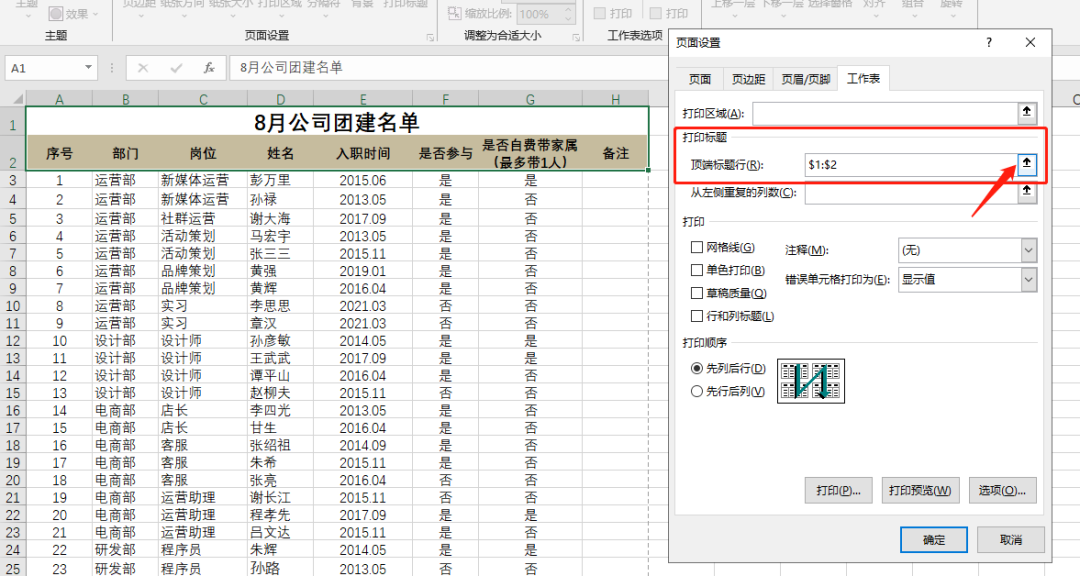This screenshot has width=1080, height=576.
Task: Click formula bar showing 8月公司团建名单
Action: pyautogui.click(x=448, y=68)
